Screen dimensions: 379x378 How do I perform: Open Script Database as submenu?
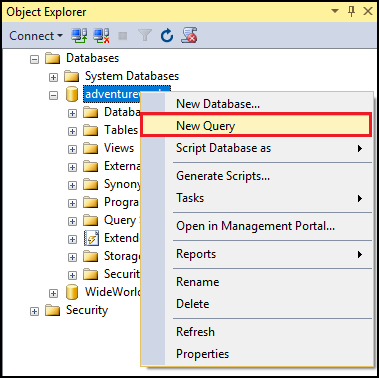[256, 148]
